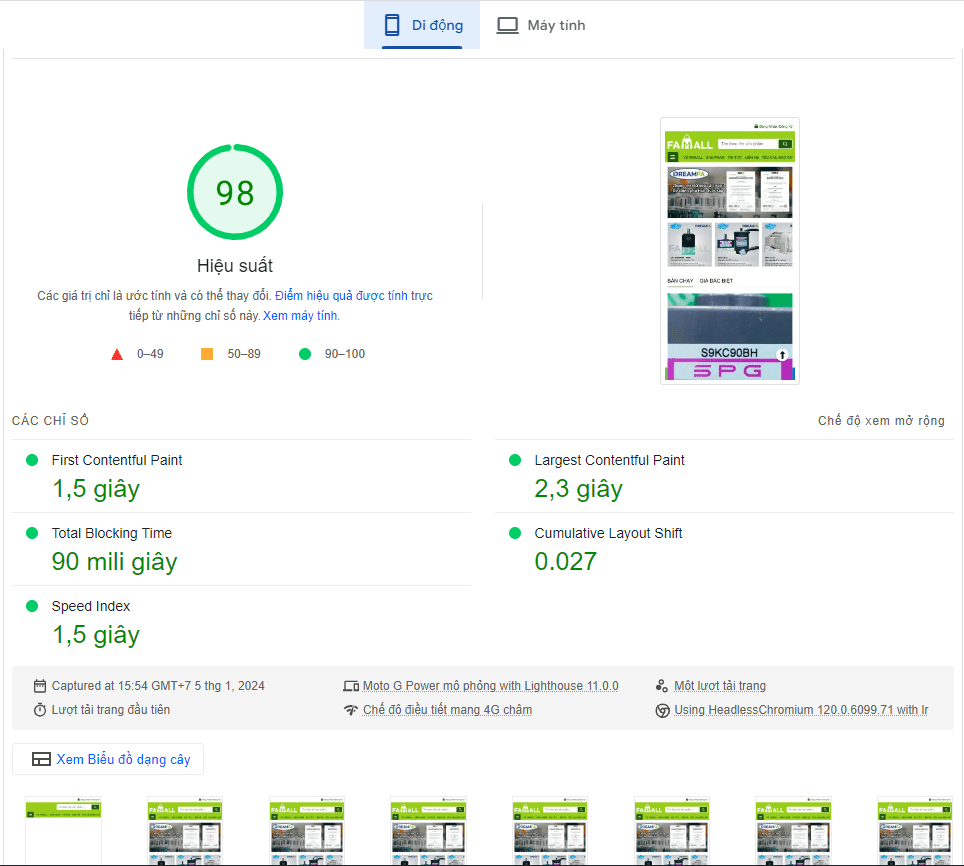Click the Lượt tải trang đầu tiên label

pyautogui.click(x=111, y=710)
